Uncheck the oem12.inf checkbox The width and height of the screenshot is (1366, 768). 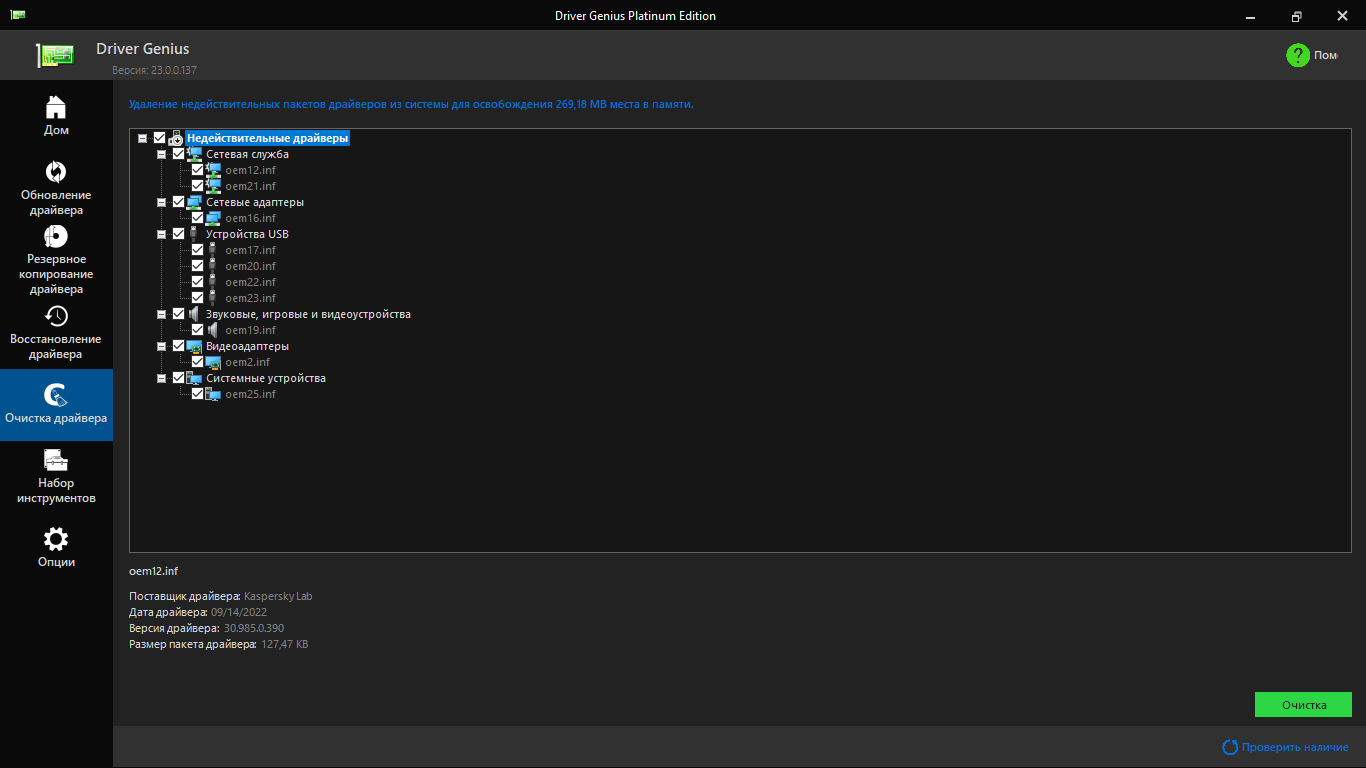click(x=197, y=170)
